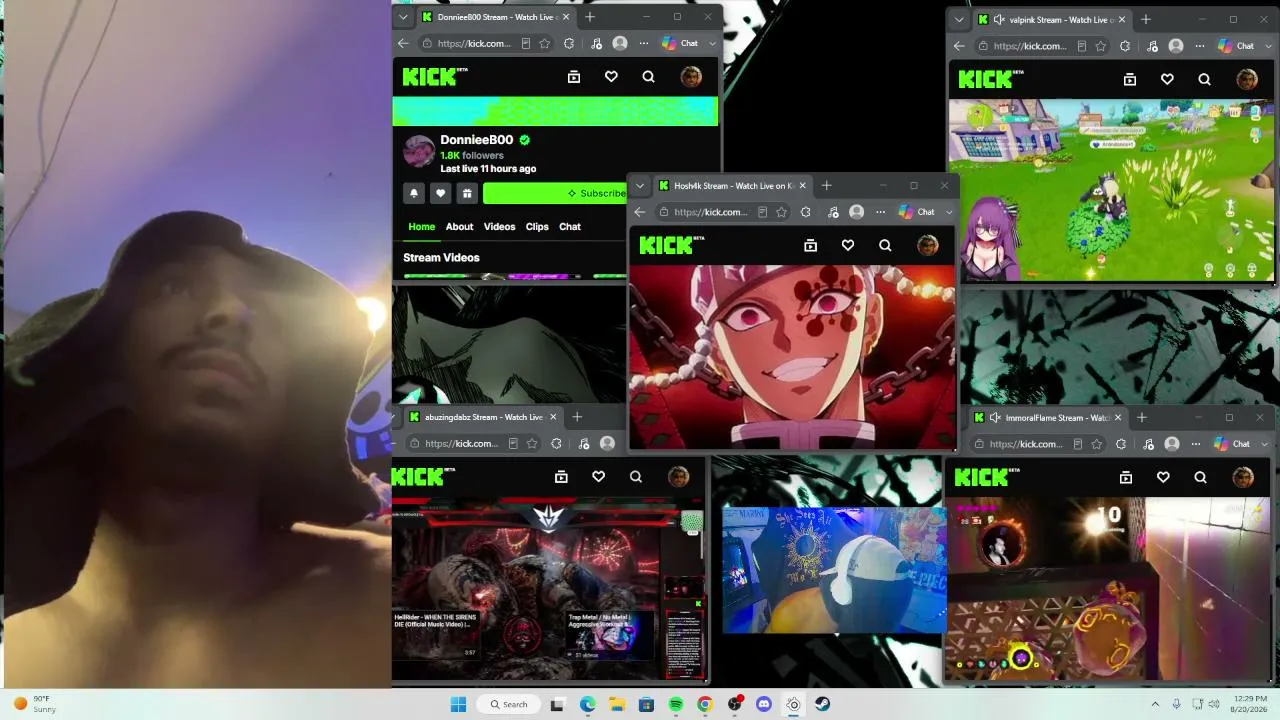This screenshot has width=1280, height=720.
Task: Open Kick search in the Hosh4k window
Action: pos(885,245)
